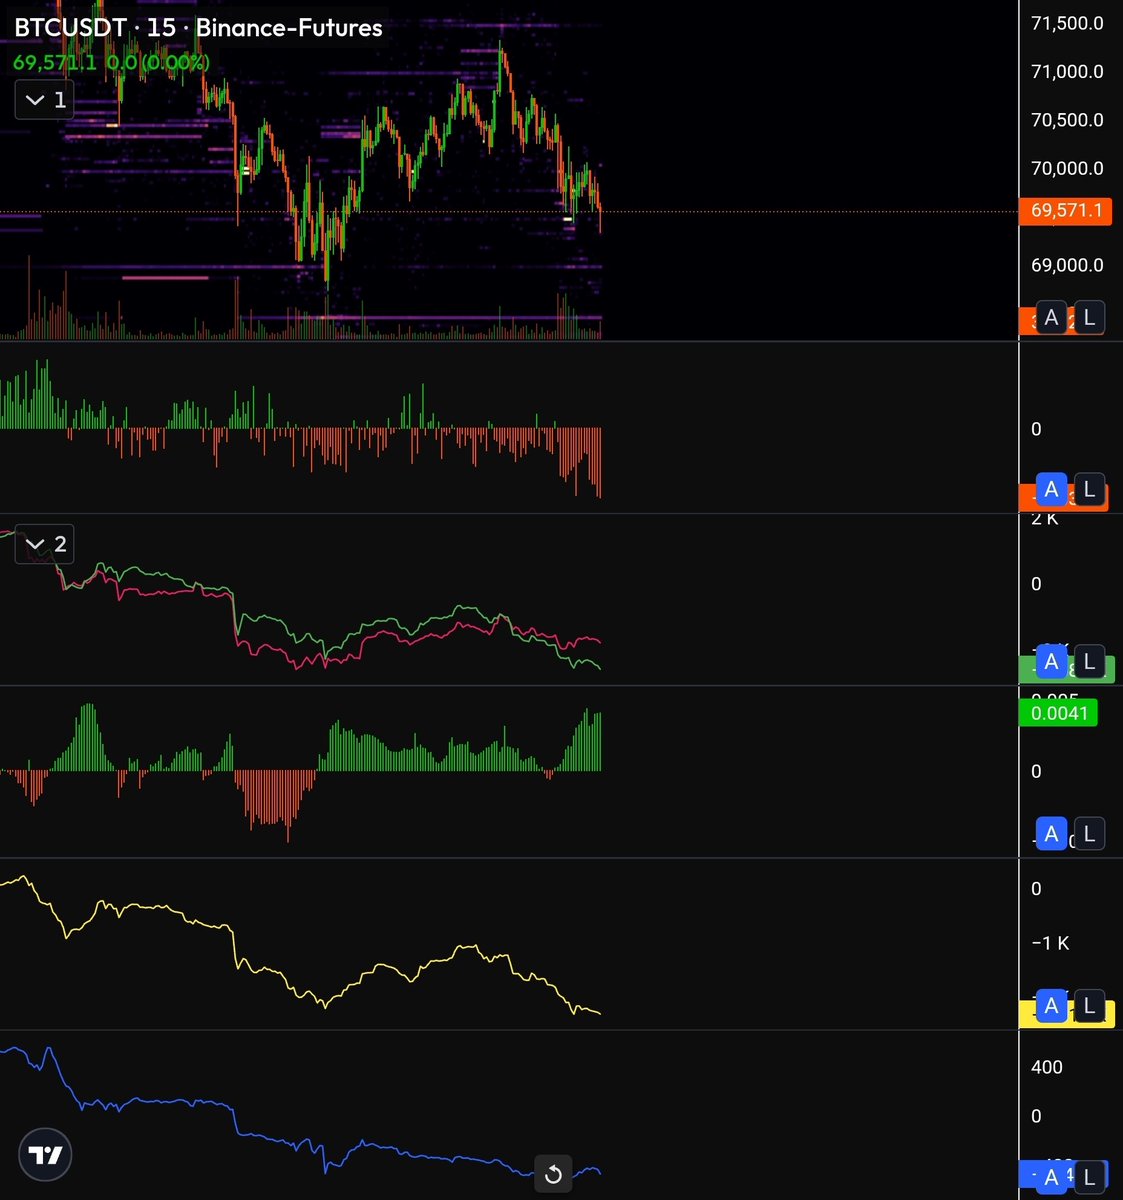Select the A auto-scale icon on the price pane

pos(1051,317)
